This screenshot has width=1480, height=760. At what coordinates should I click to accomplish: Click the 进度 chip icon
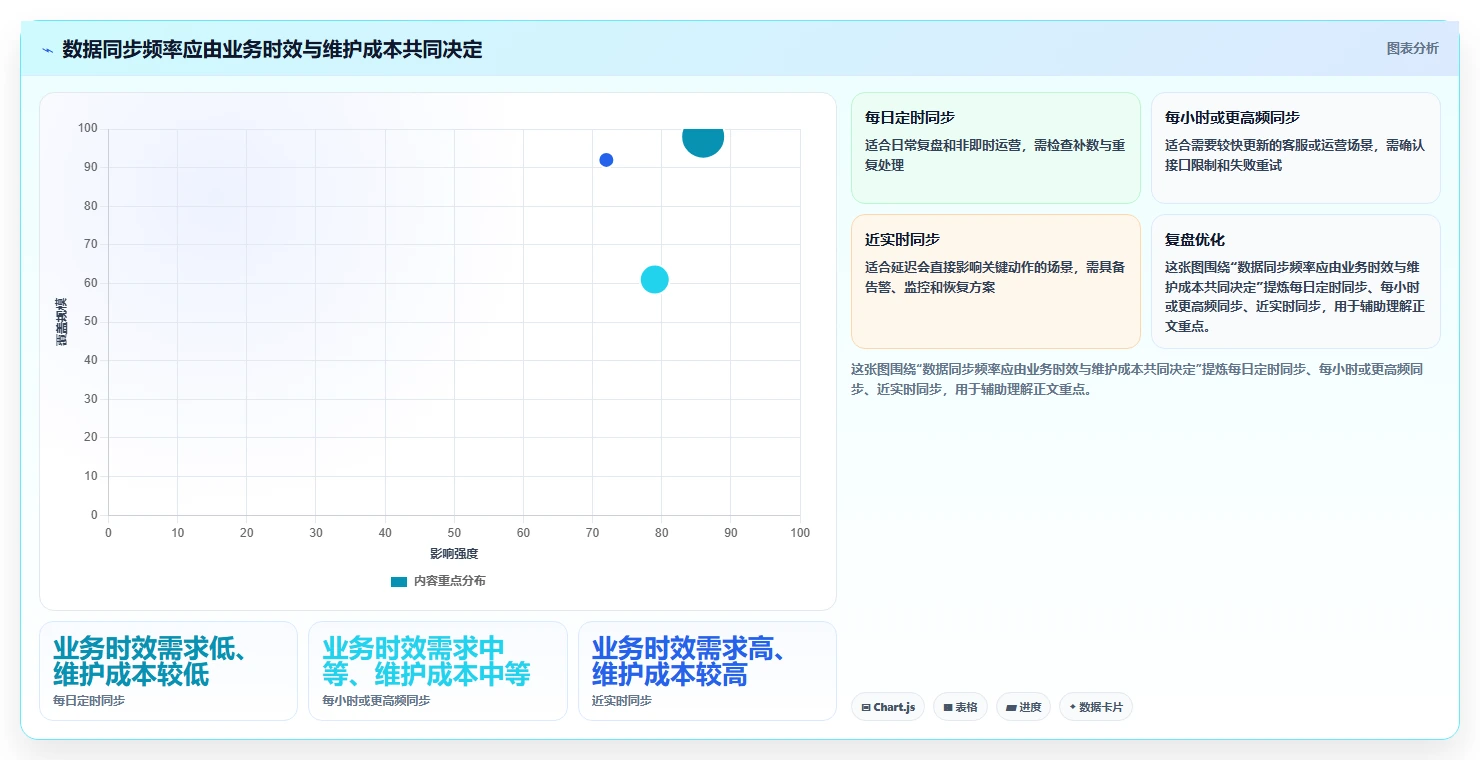1011,707
